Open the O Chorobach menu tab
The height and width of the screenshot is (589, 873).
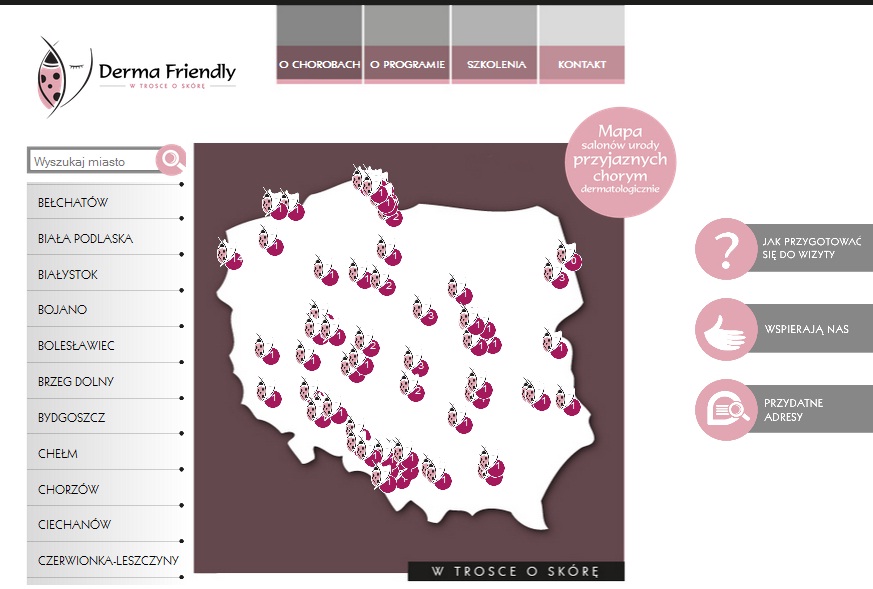(319, 65)
